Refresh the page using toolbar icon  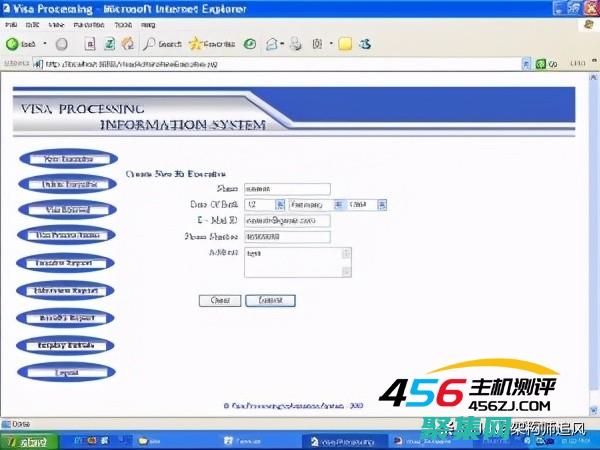(x=109, y=44)
